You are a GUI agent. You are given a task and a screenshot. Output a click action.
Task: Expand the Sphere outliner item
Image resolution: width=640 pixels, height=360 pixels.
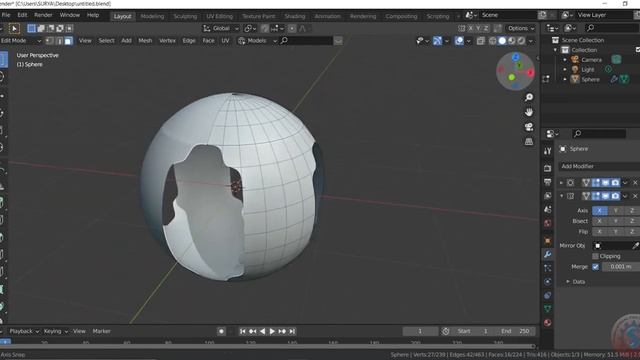point(565,80)
